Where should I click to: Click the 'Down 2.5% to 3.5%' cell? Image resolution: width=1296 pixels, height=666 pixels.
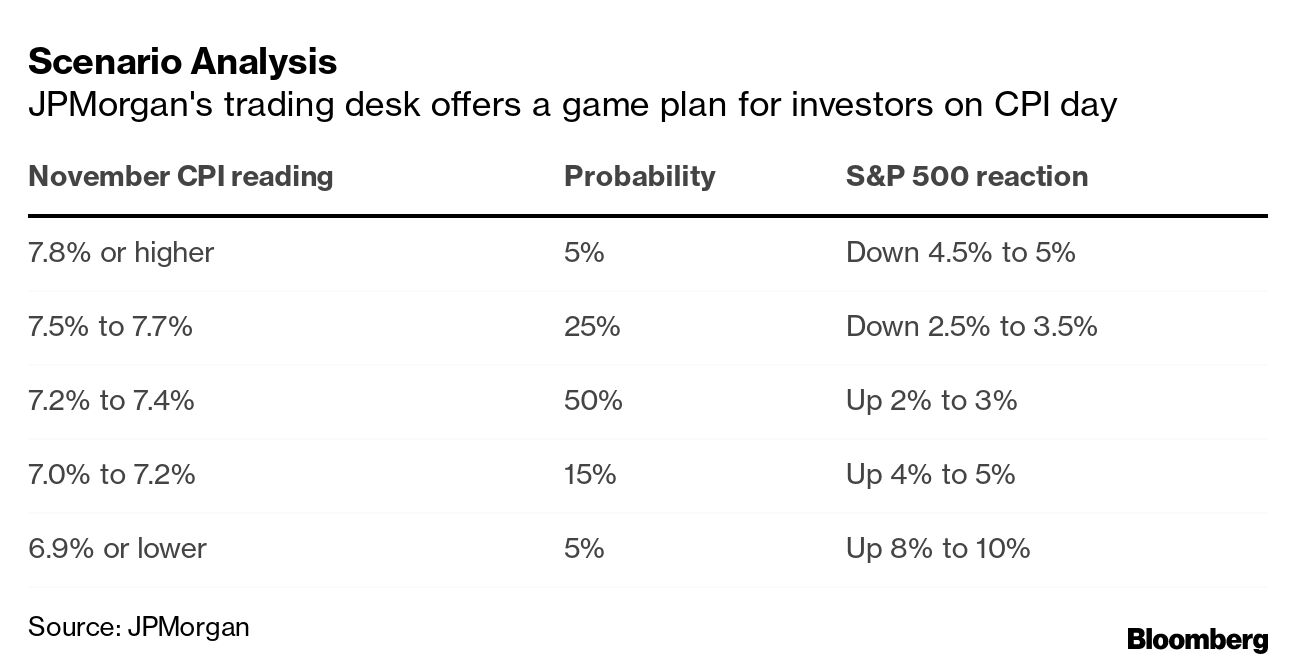click(x=971, y=326)
